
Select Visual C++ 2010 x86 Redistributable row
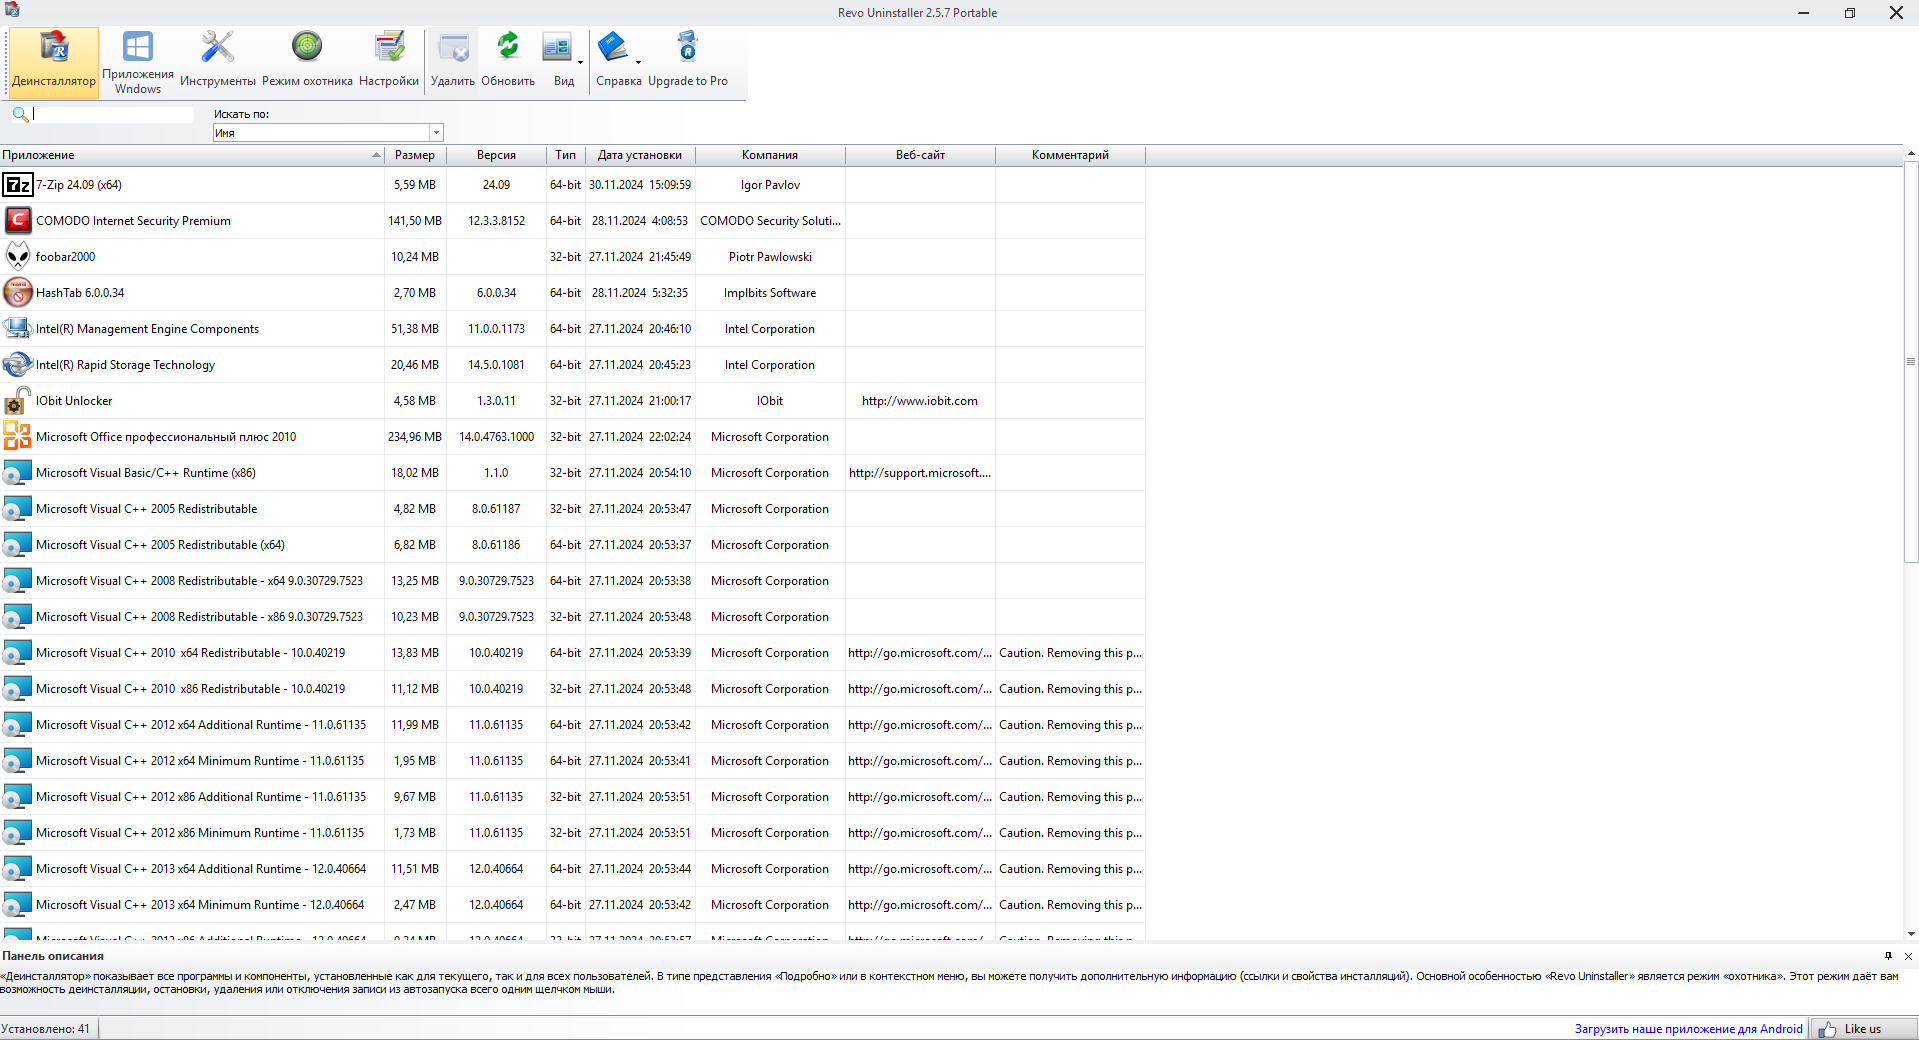pos(572,689)
